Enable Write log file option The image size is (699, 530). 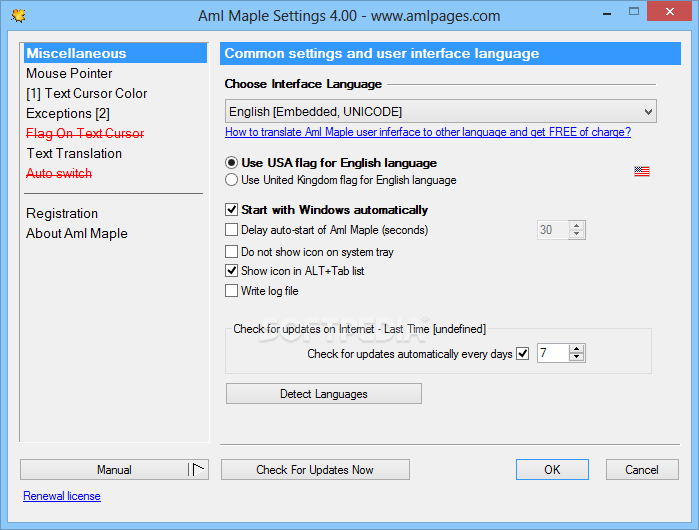point(231,291)
